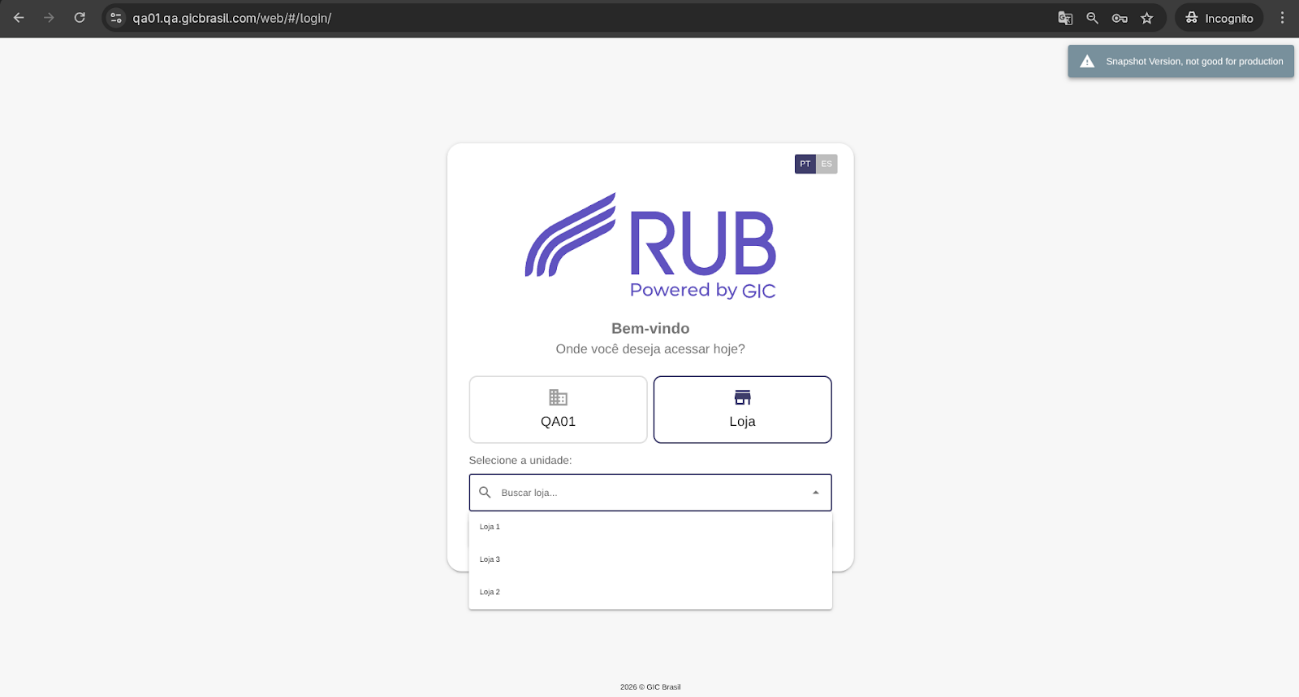Open Chrome three-dot menu
Screen dimensions: 1299x697
click(1282, 18)
